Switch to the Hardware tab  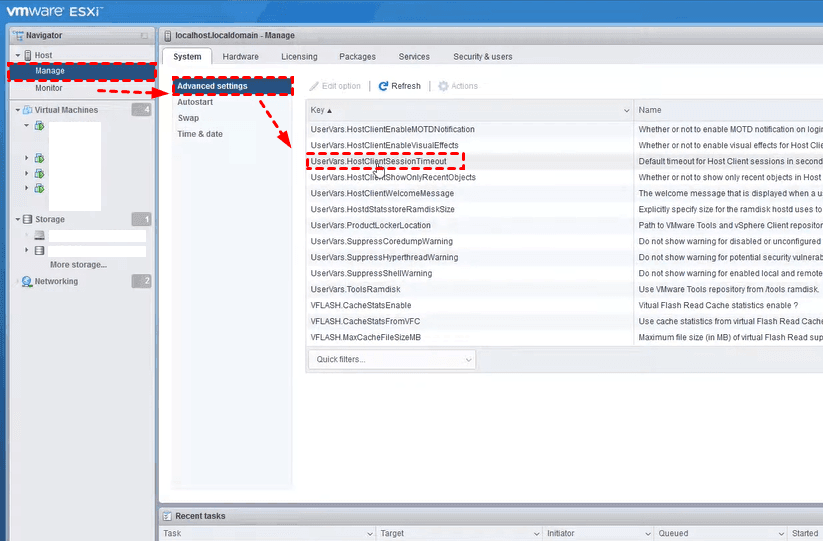pos(240,57)
